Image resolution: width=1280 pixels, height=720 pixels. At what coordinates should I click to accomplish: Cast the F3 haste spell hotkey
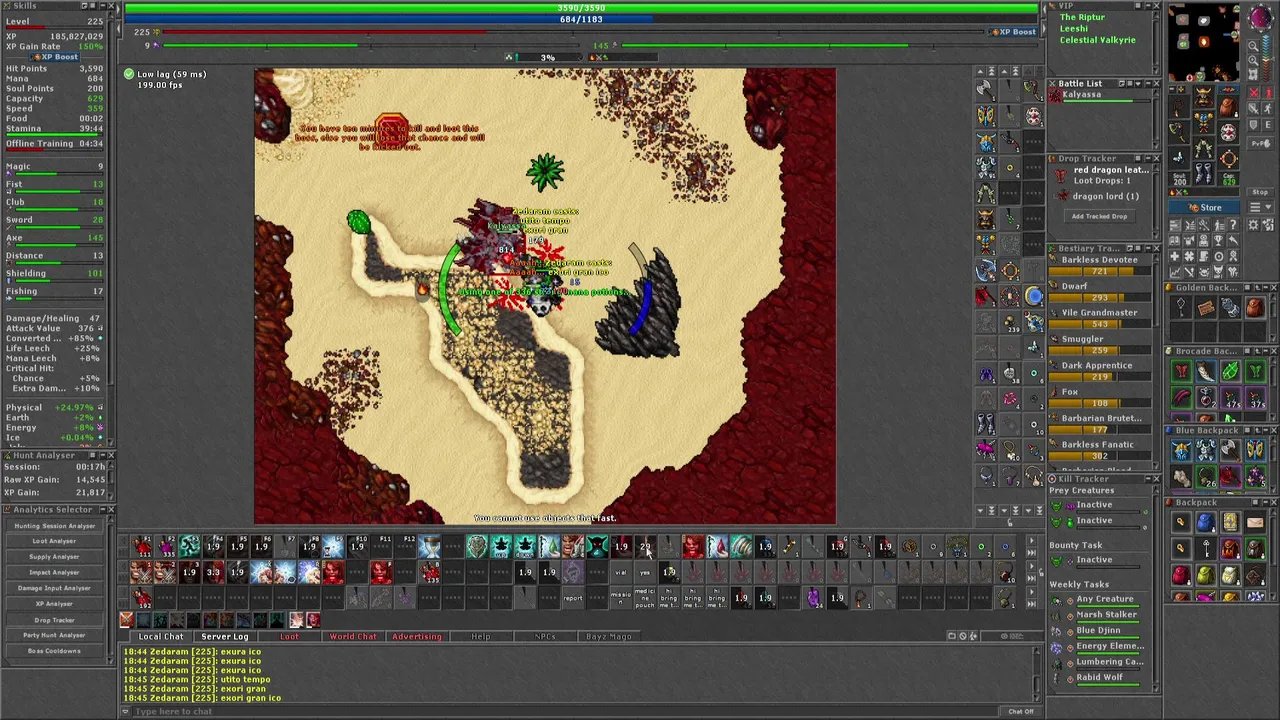189,546
